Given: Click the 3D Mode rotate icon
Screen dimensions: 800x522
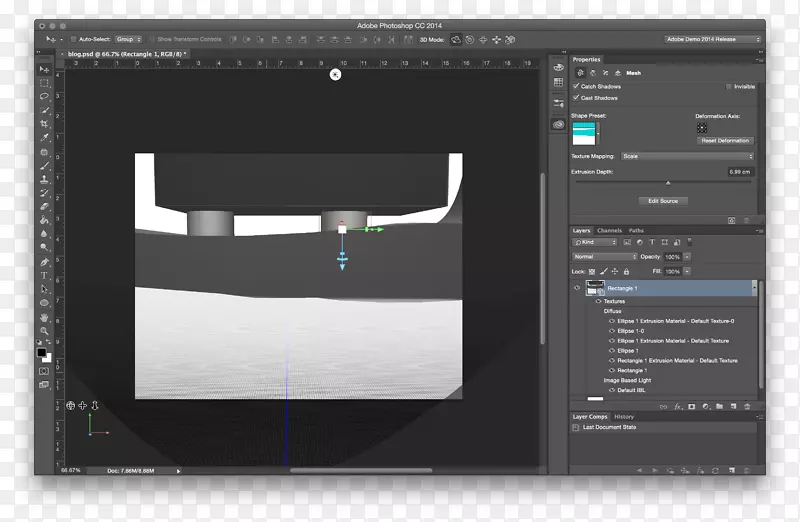Looking at the screenshot, I should point(456,39).
